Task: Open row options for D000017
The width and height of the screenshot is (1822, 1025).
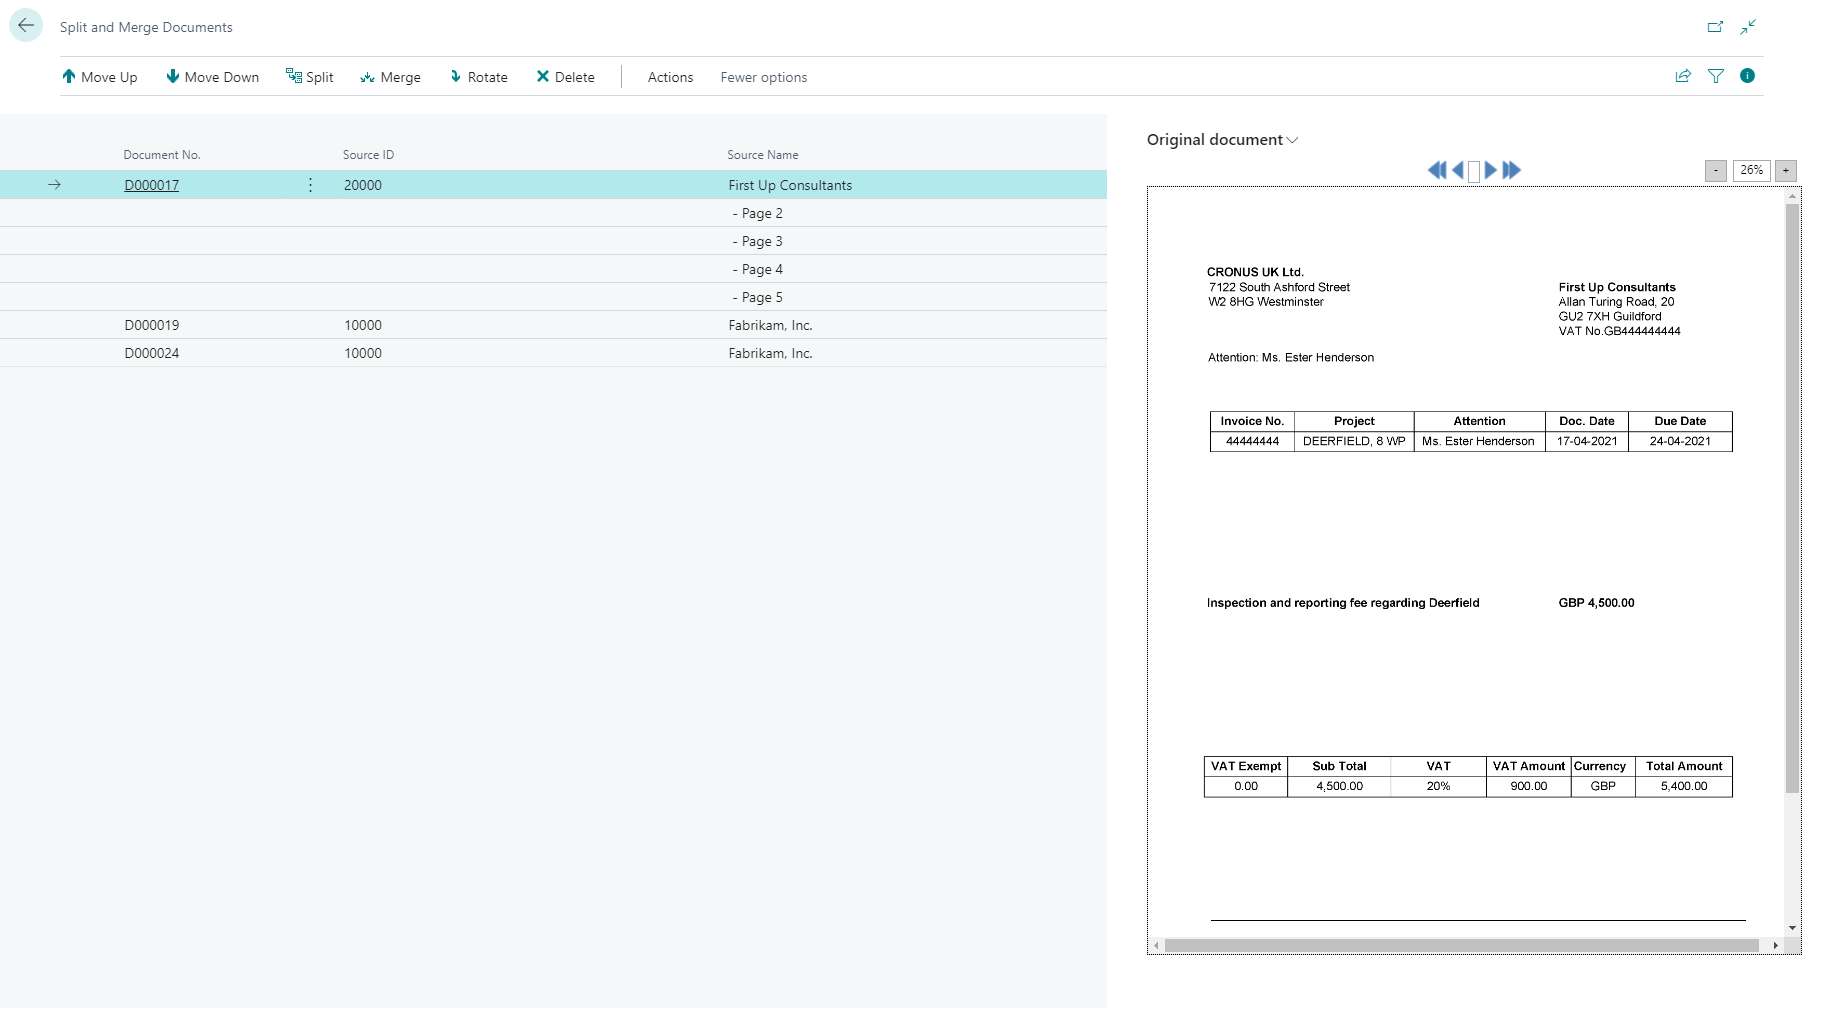Action: 310,185
